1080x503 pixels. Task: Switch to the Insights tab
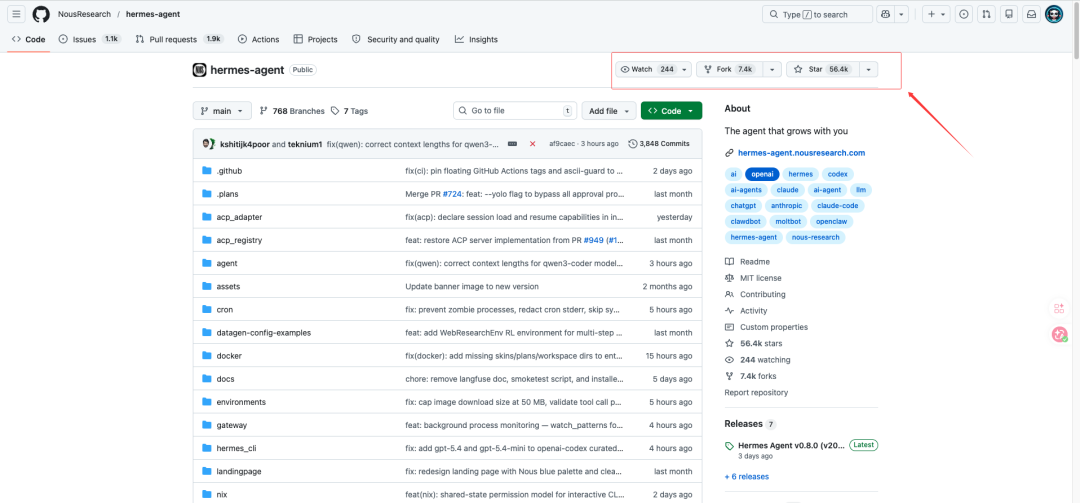pos(476,39)
